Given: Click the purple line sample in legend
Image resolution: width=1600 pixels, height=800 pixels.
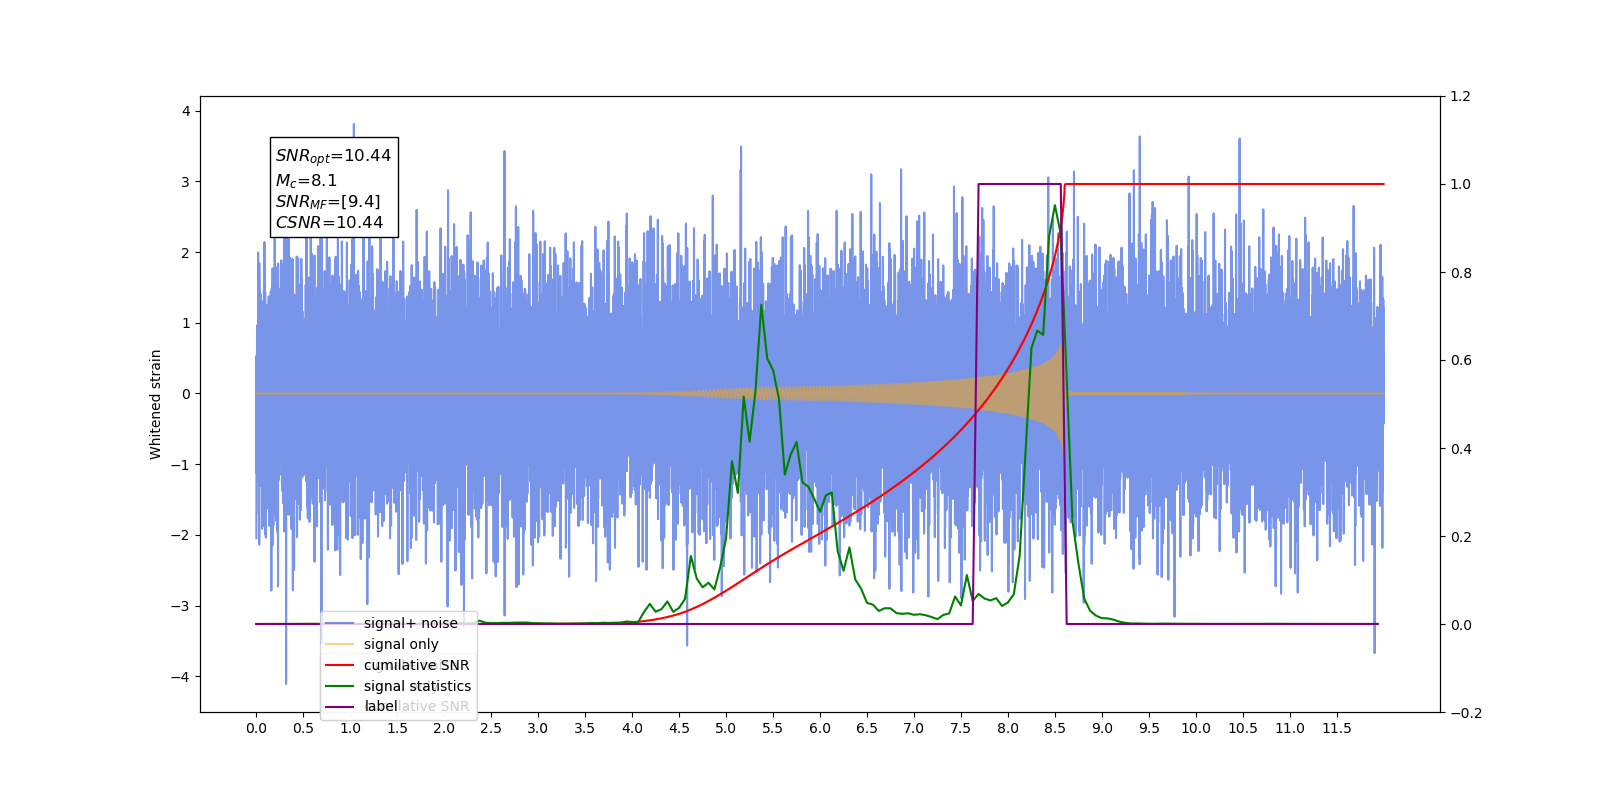Looking at the screenshot, I should click(340, 707).
